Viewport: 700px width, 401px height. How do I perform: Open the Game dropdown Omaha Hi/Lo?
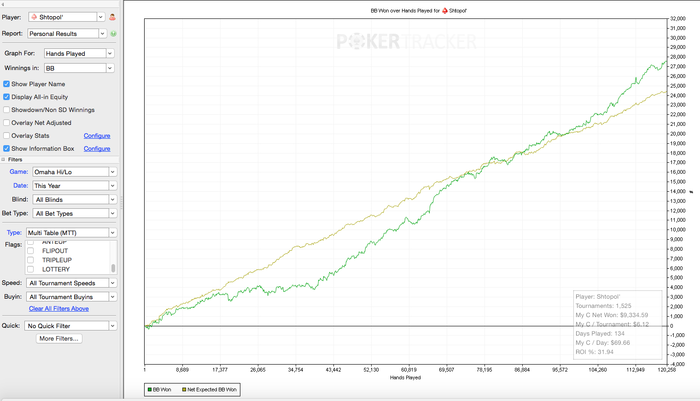(x=75, y=172)
